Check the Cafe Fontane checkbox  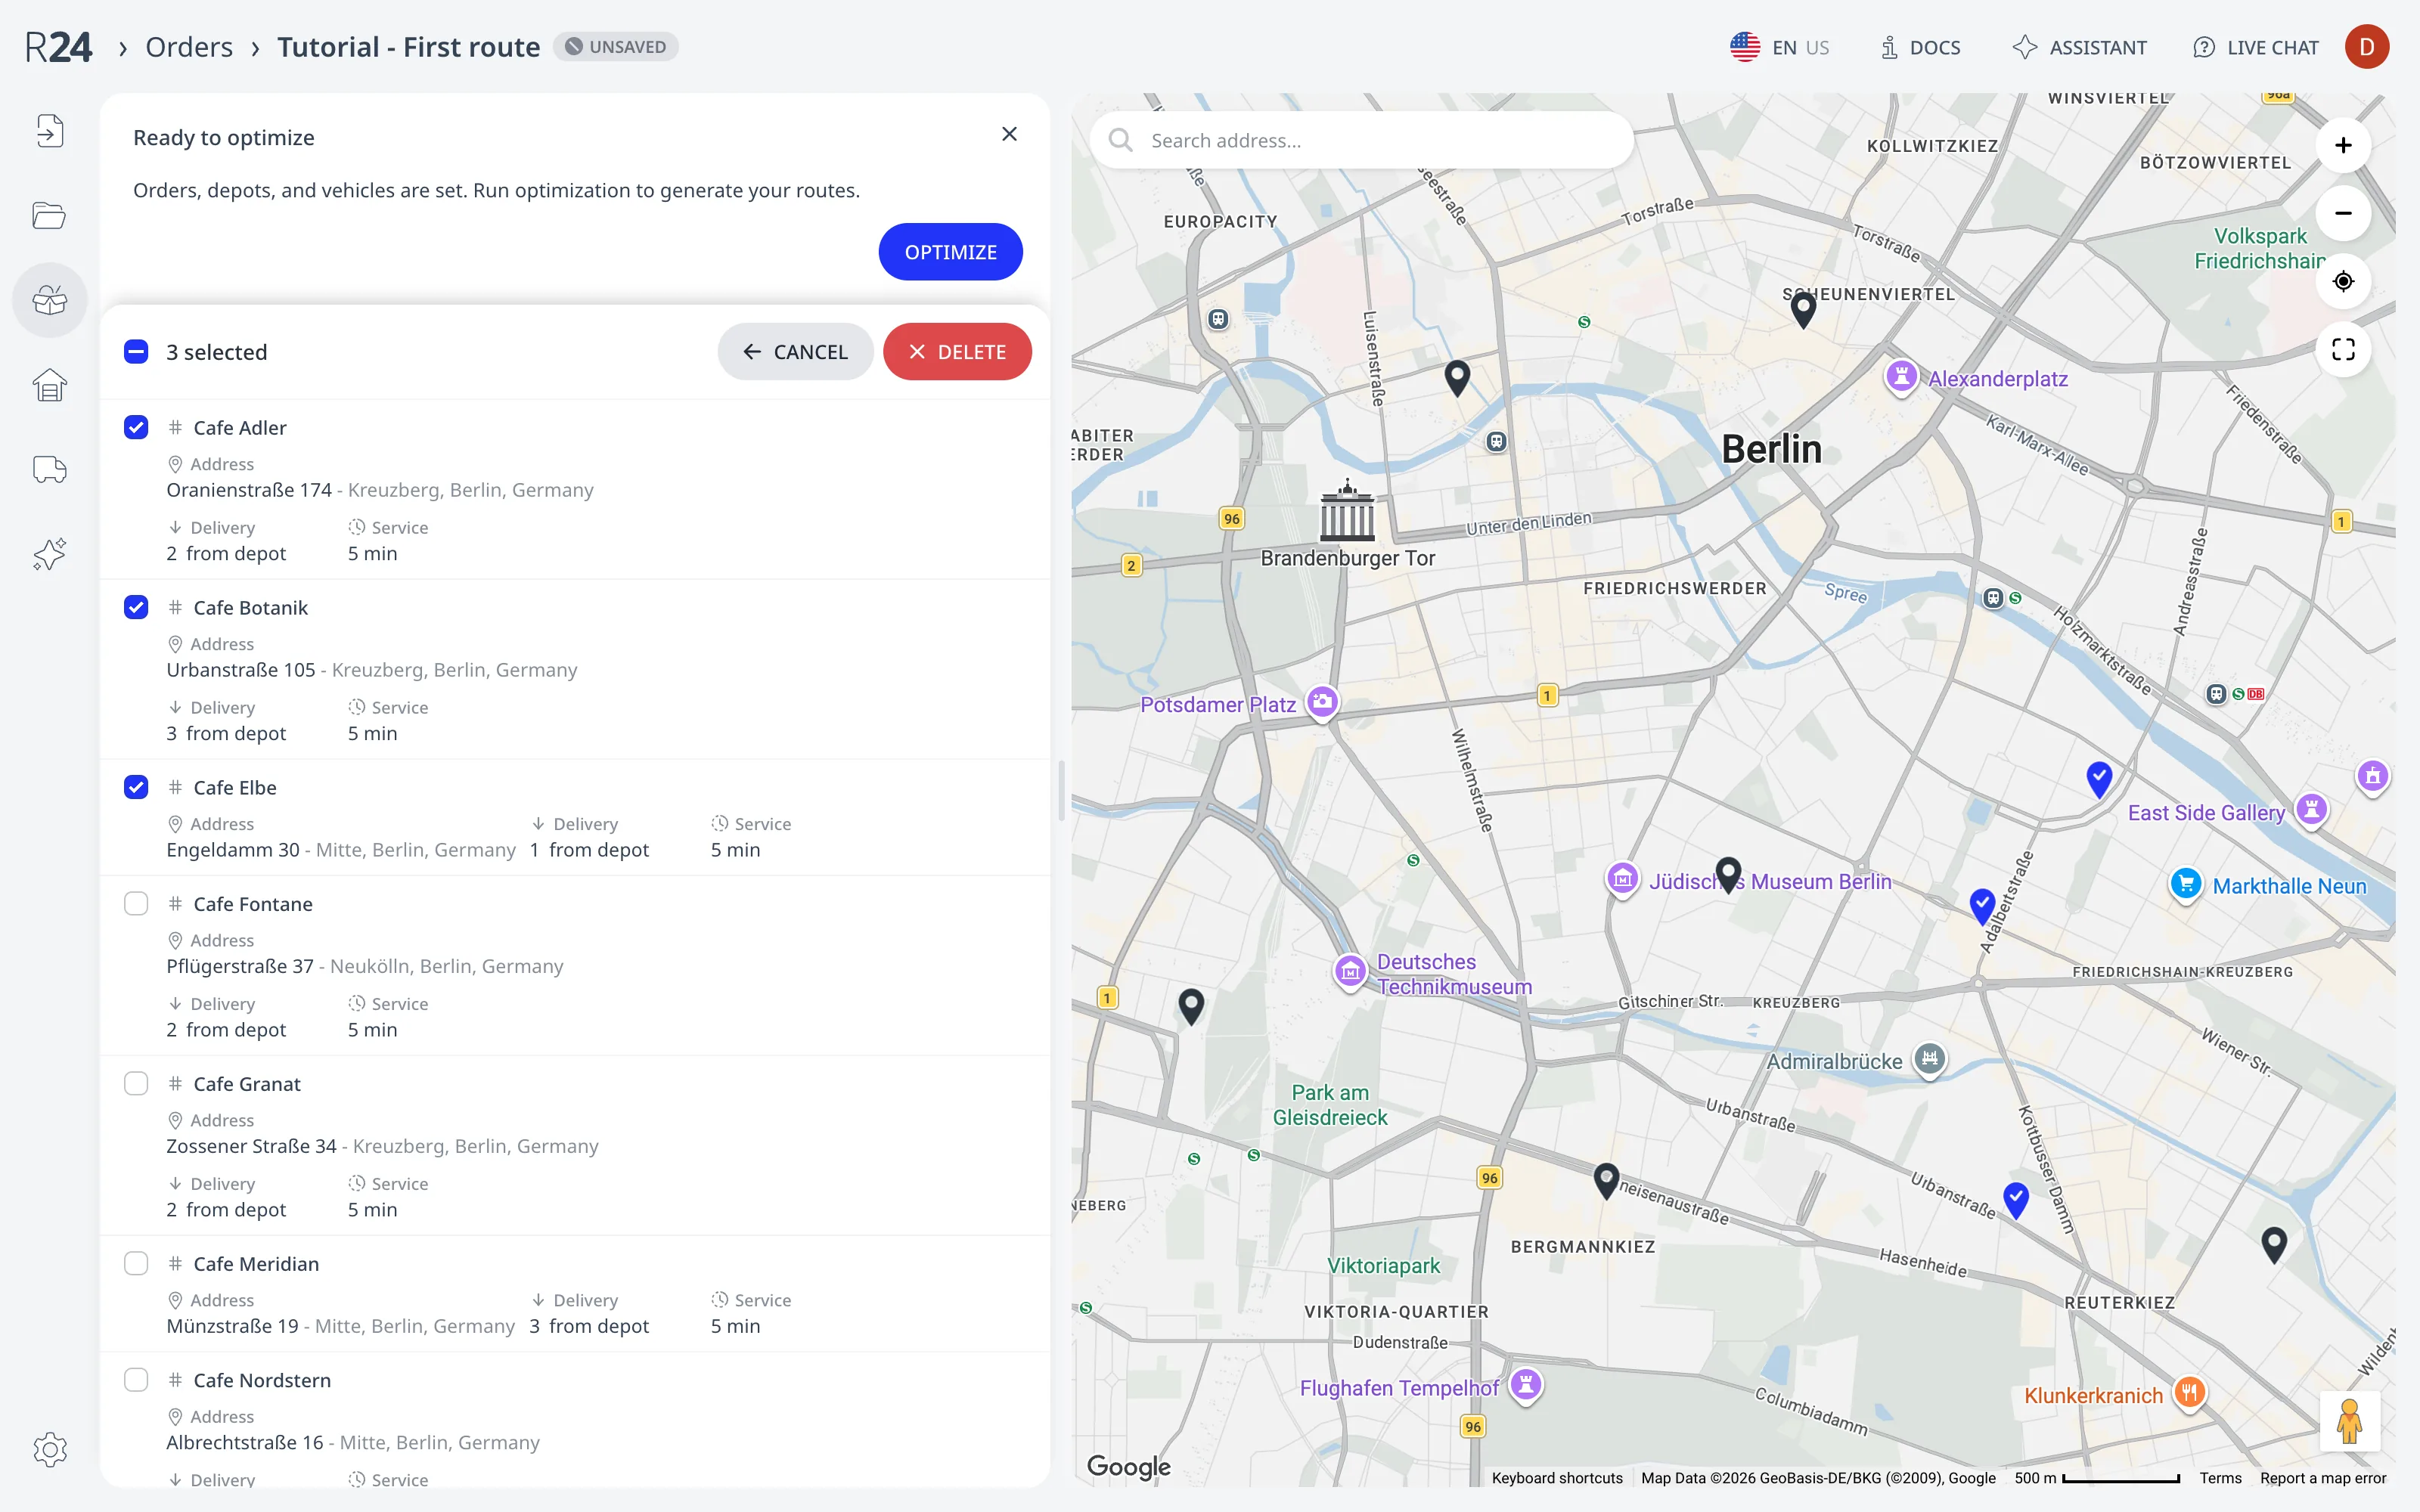(x=136, y=903)
